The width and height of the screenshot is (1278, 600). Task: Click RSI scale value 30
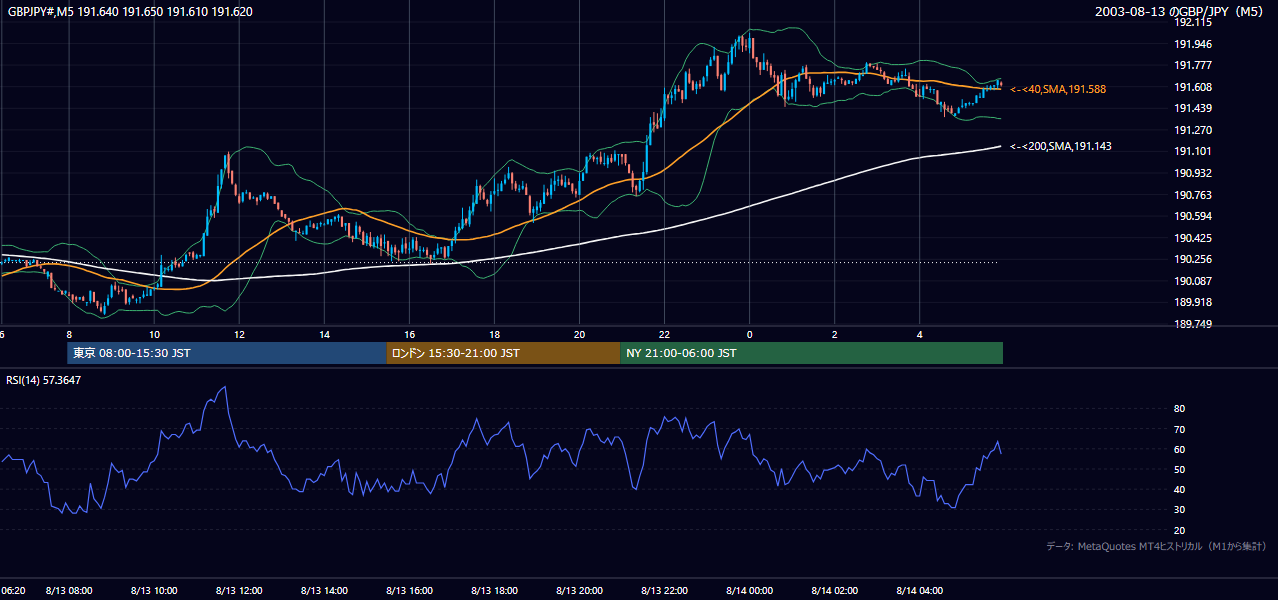click(x=1179, y=510)
